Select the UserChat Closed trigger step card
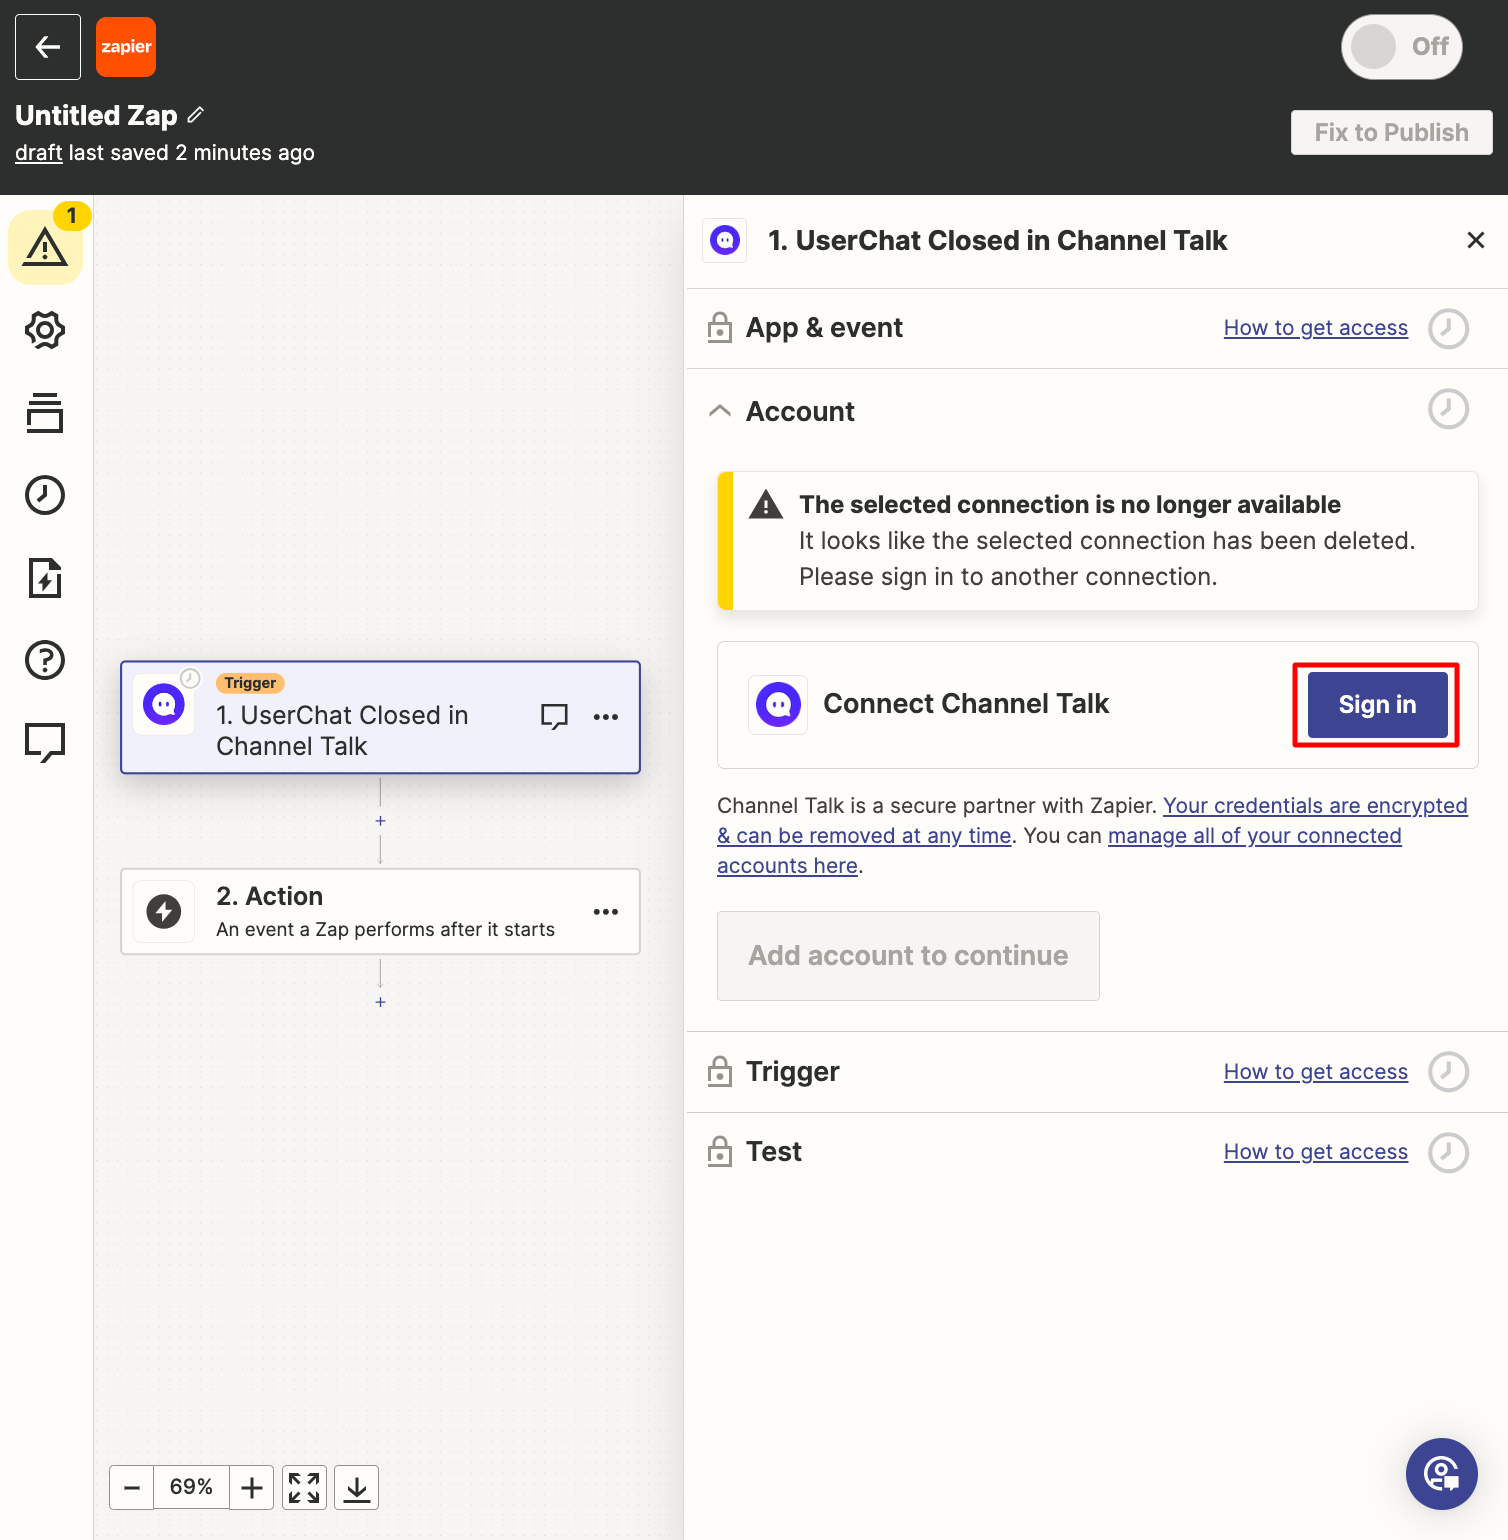This screenshot has height=1540, width=1508. click(380, 717)
